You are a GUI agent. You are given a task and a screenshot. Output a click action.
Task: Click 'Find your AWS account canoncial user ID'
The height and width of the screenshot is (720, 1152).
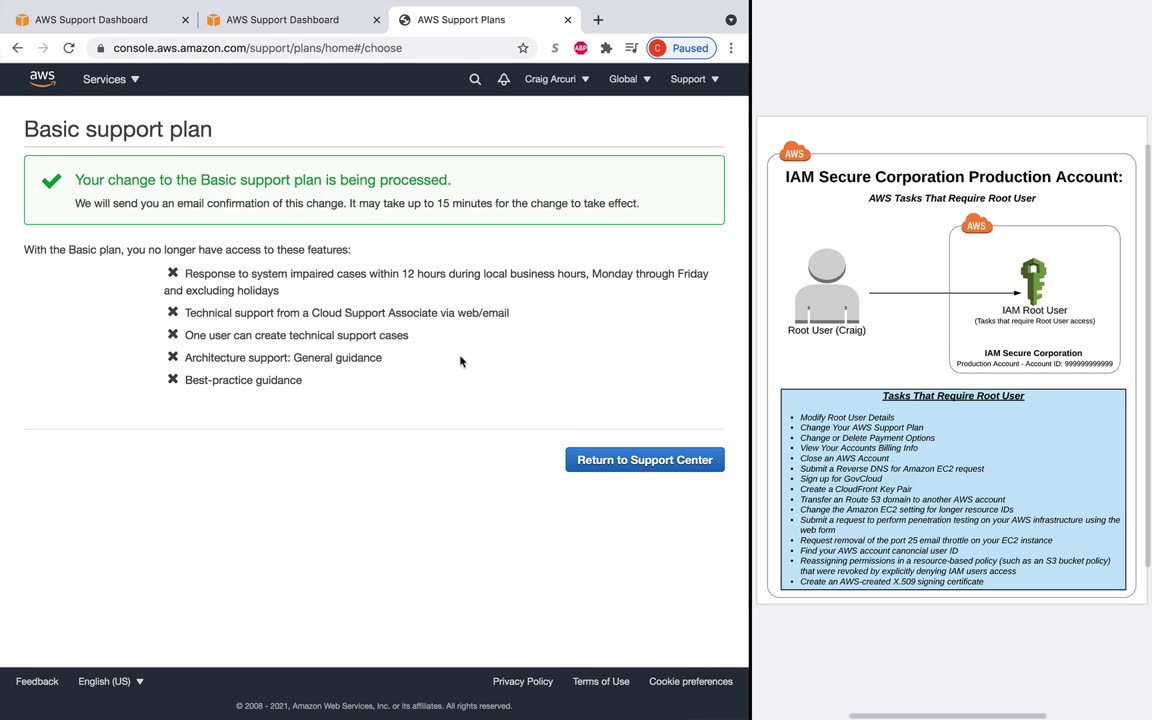click(879, 550)
